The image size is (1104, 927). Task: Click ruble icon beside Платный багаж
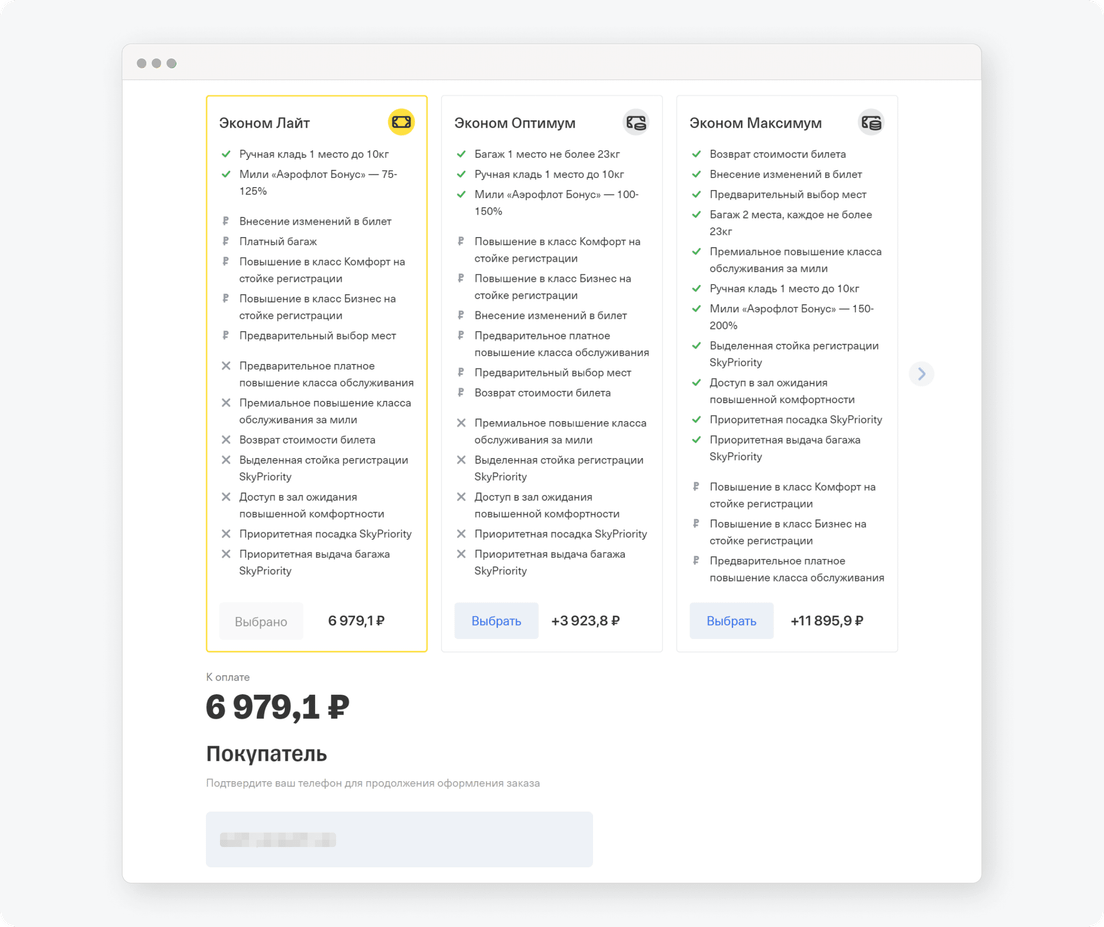[x=226, y=241]
